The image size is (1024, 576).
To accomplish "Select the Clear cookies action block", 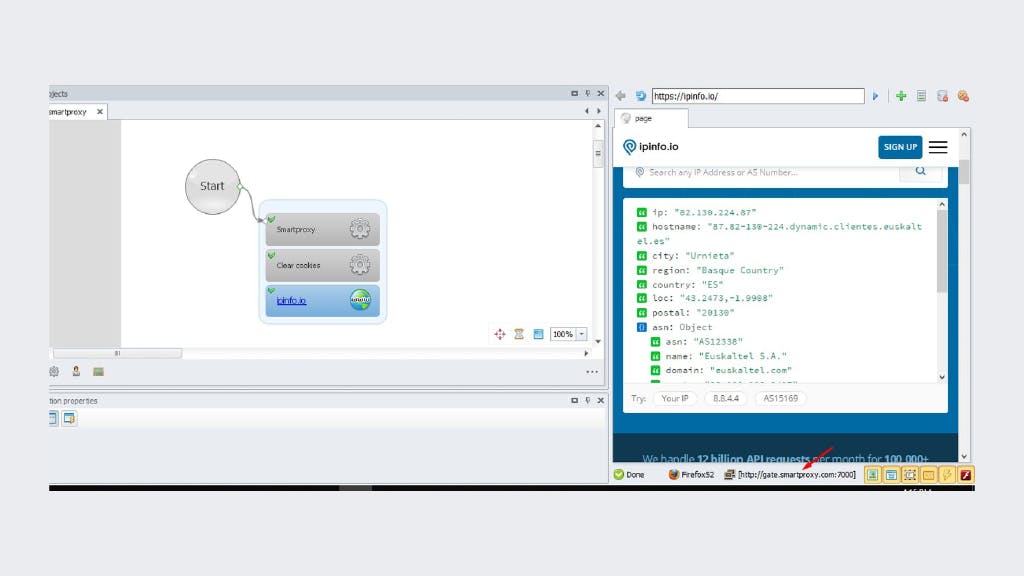I will point(322,264).
